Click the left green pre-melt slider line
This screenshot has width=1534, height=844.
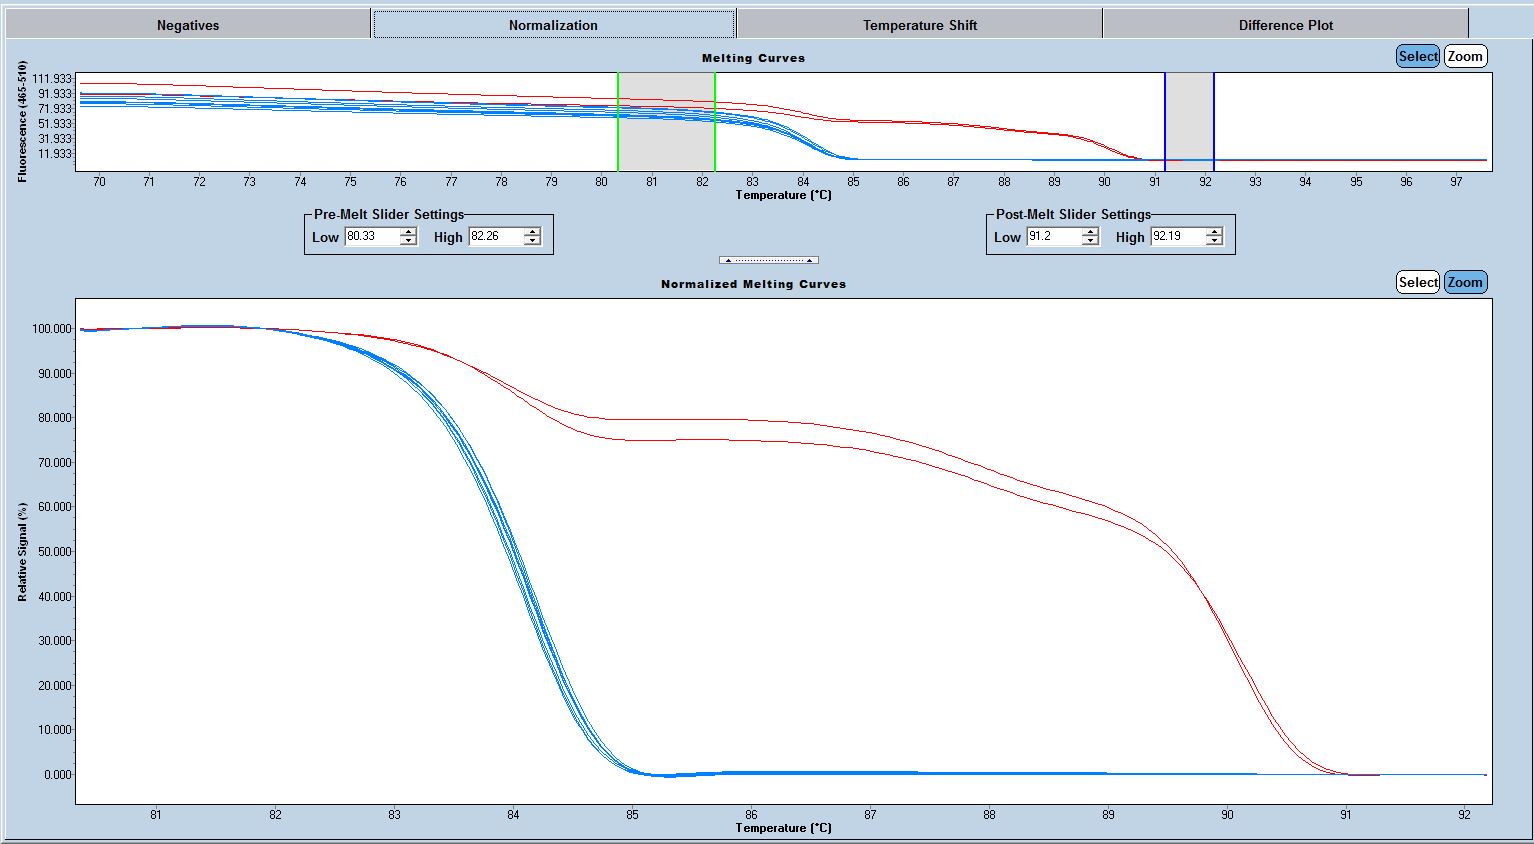pos(618,121)
